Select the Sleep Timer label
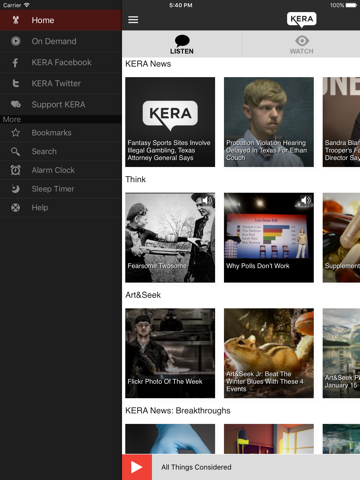The height and width of the screenshot is (480, 360). tap(53, 189)
